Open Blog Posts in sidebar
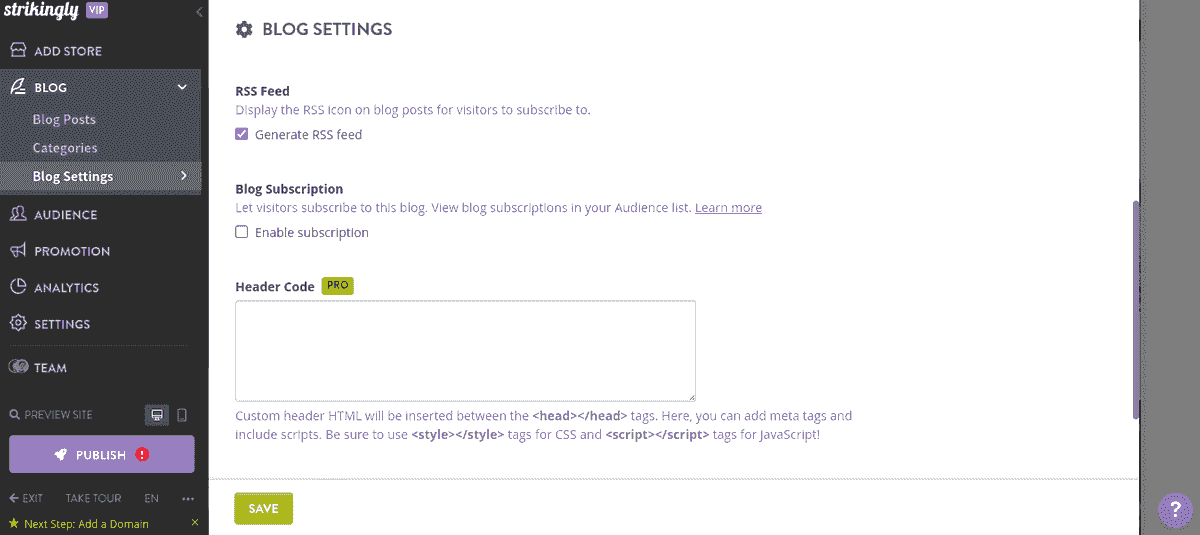This screenshot has width=1200, height=535. [64, 119]
